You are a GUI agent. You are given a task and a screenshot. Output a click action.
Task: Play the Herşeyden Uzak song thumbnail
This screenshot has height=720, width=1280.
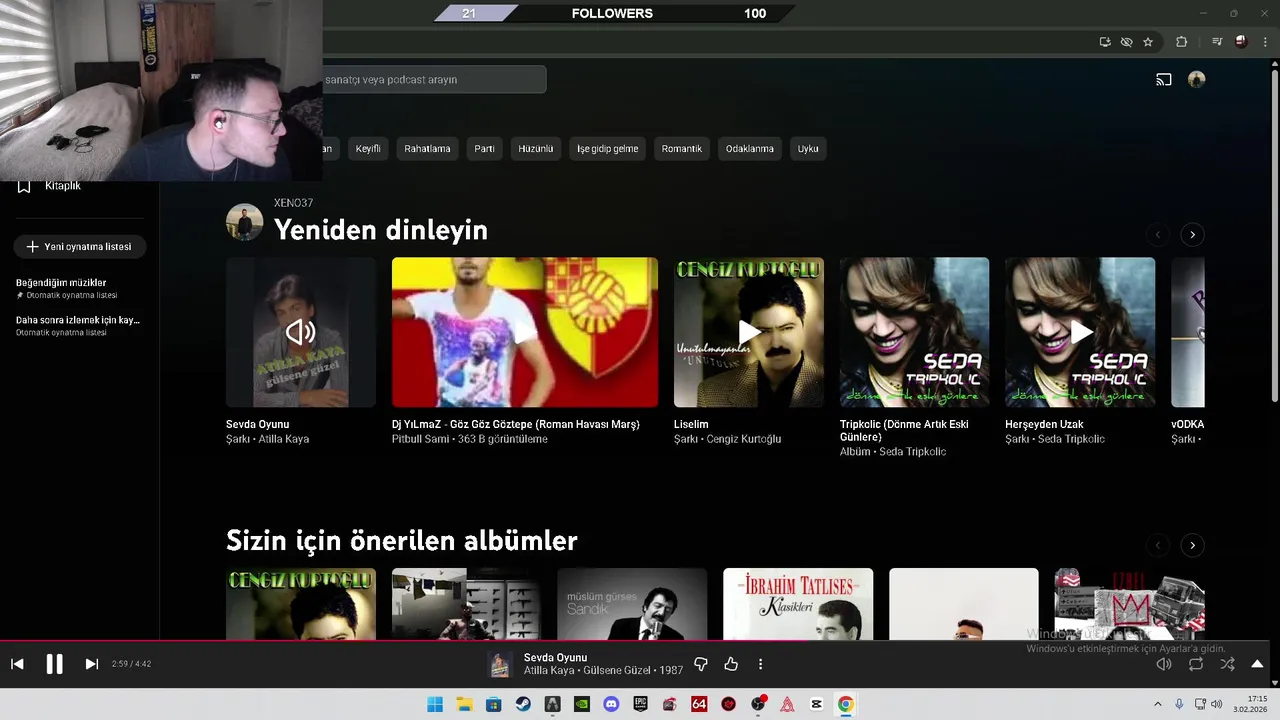1080,332
